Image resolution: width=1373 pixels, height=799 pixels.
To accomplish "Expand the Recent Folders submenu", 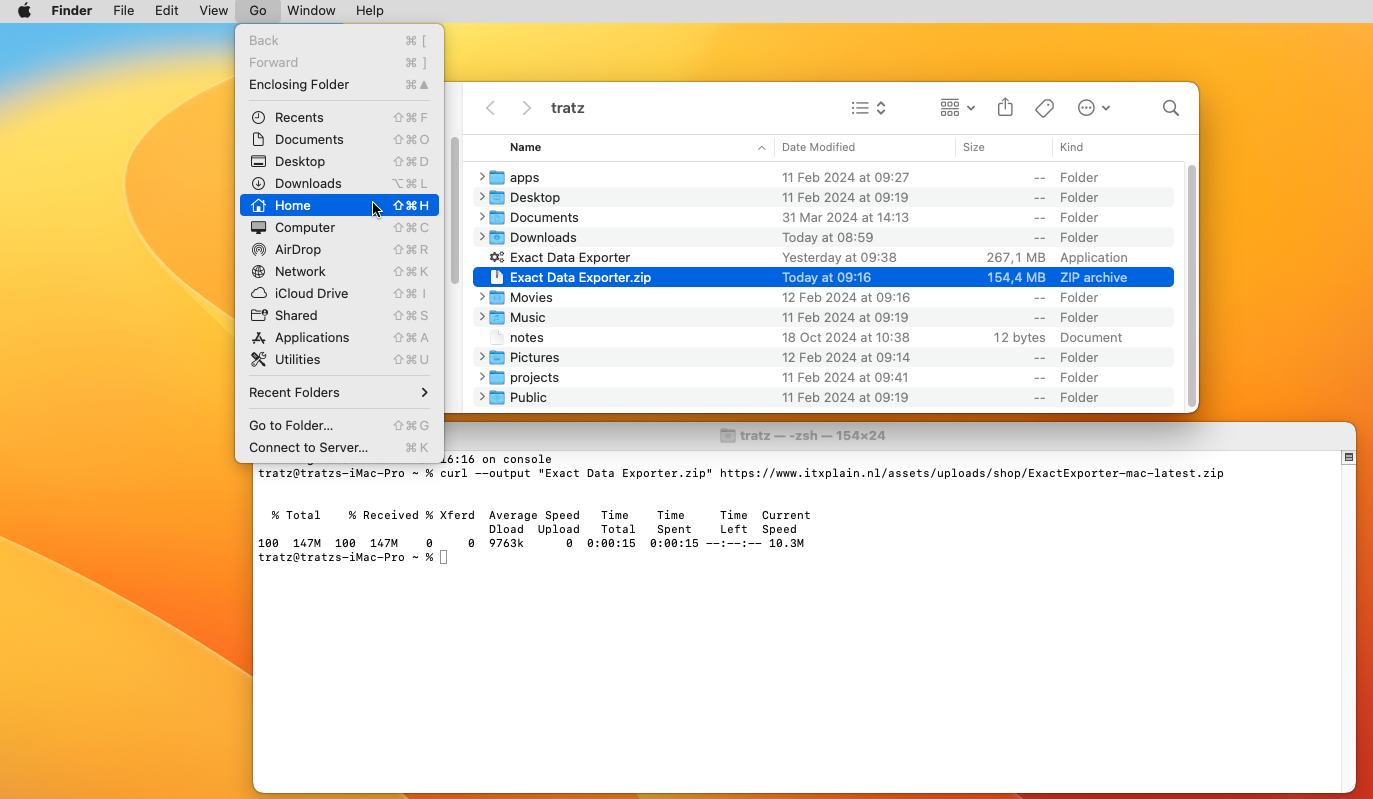I will [338, 392].
